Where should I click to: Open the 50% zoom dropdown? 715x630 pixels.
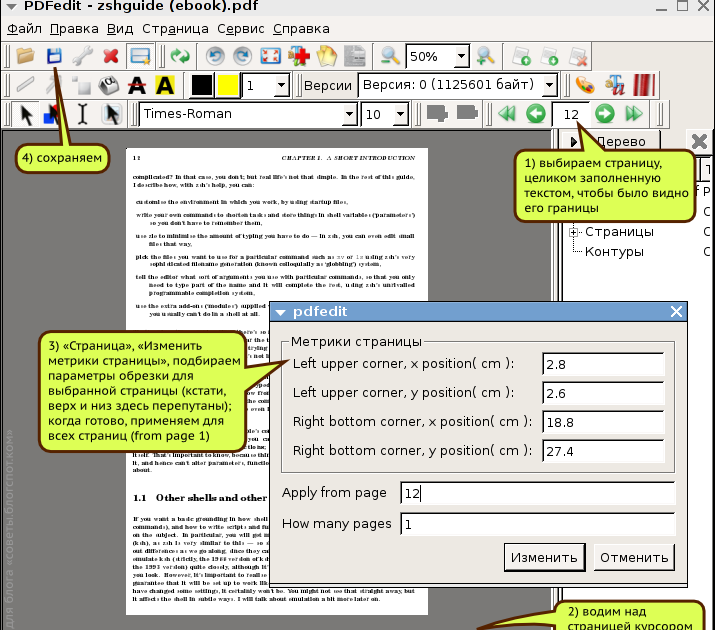[x=461, y=57]
